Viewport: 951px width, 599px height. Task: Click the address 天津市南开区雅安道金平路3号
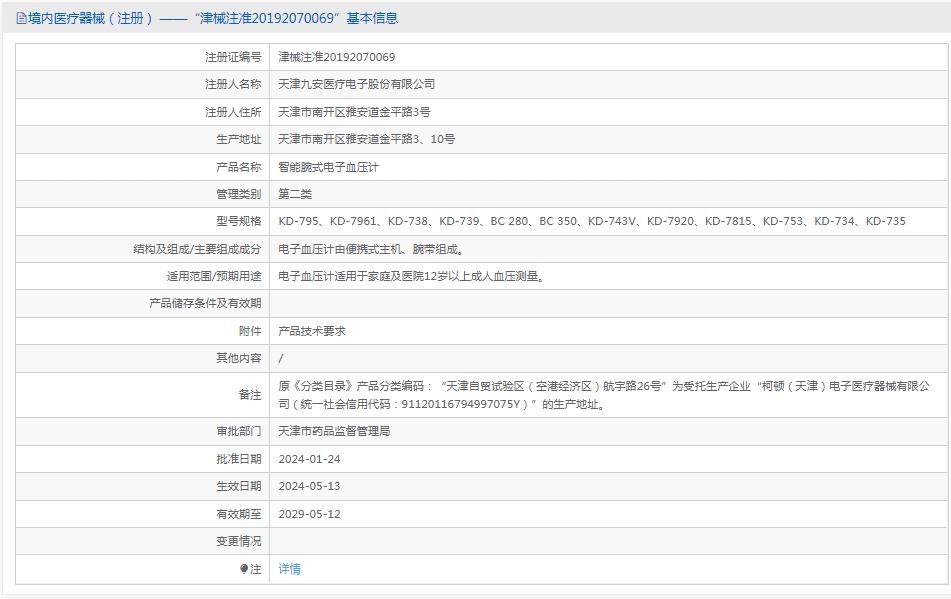354,112
